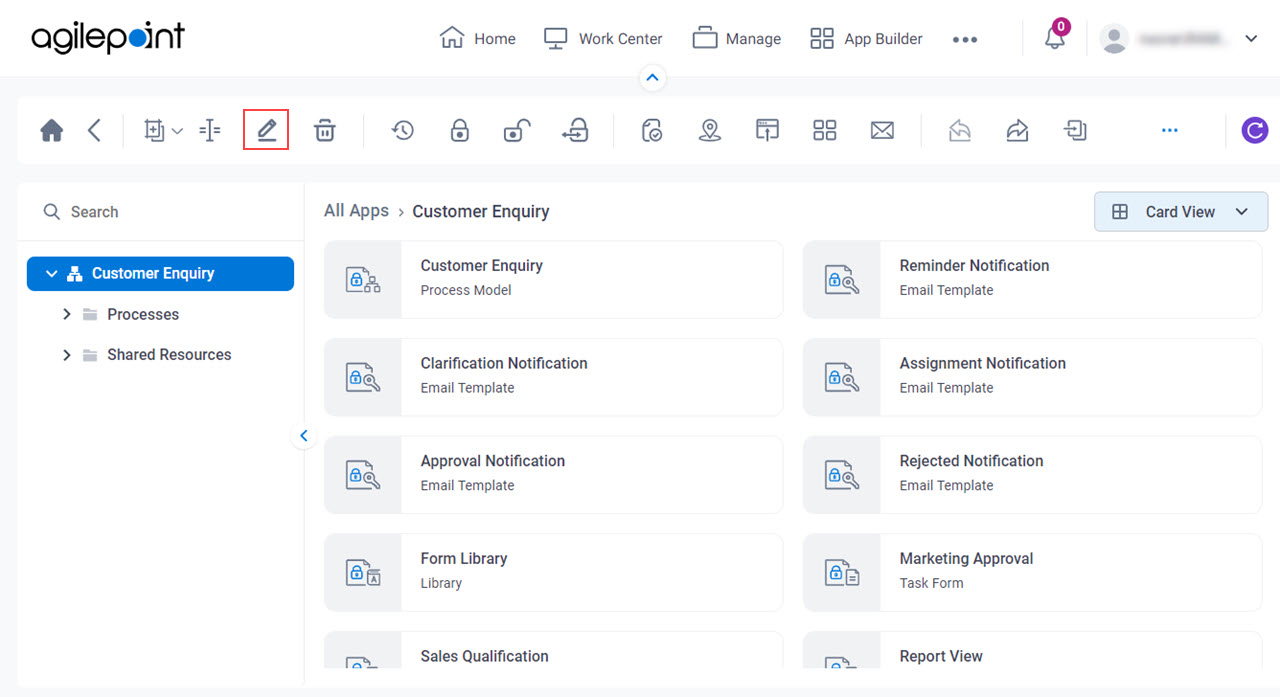This screenshot has height=697, width=1280.
Task: Open Marketing Approval task form card
Action: pyautogui.click(x=1032, y=572)
